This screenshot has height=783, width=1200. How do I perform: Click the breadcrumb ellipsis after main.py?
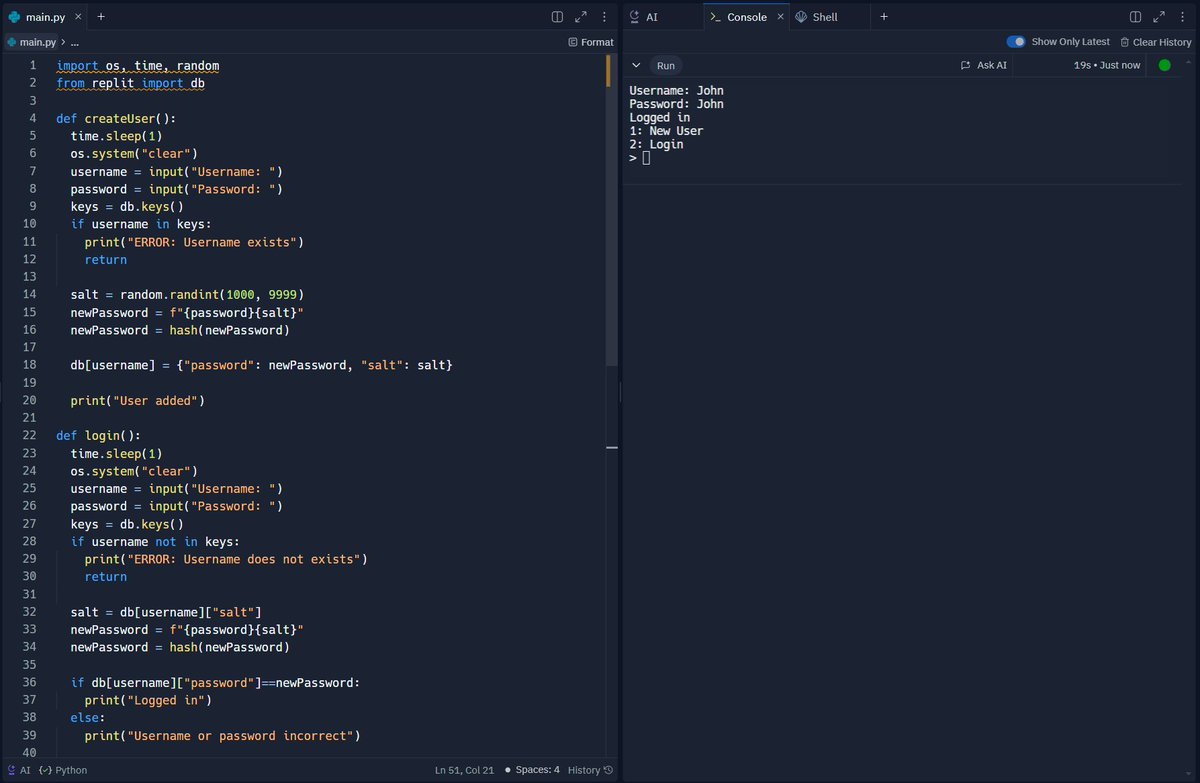pyautogui.click(x=75, y=42)
